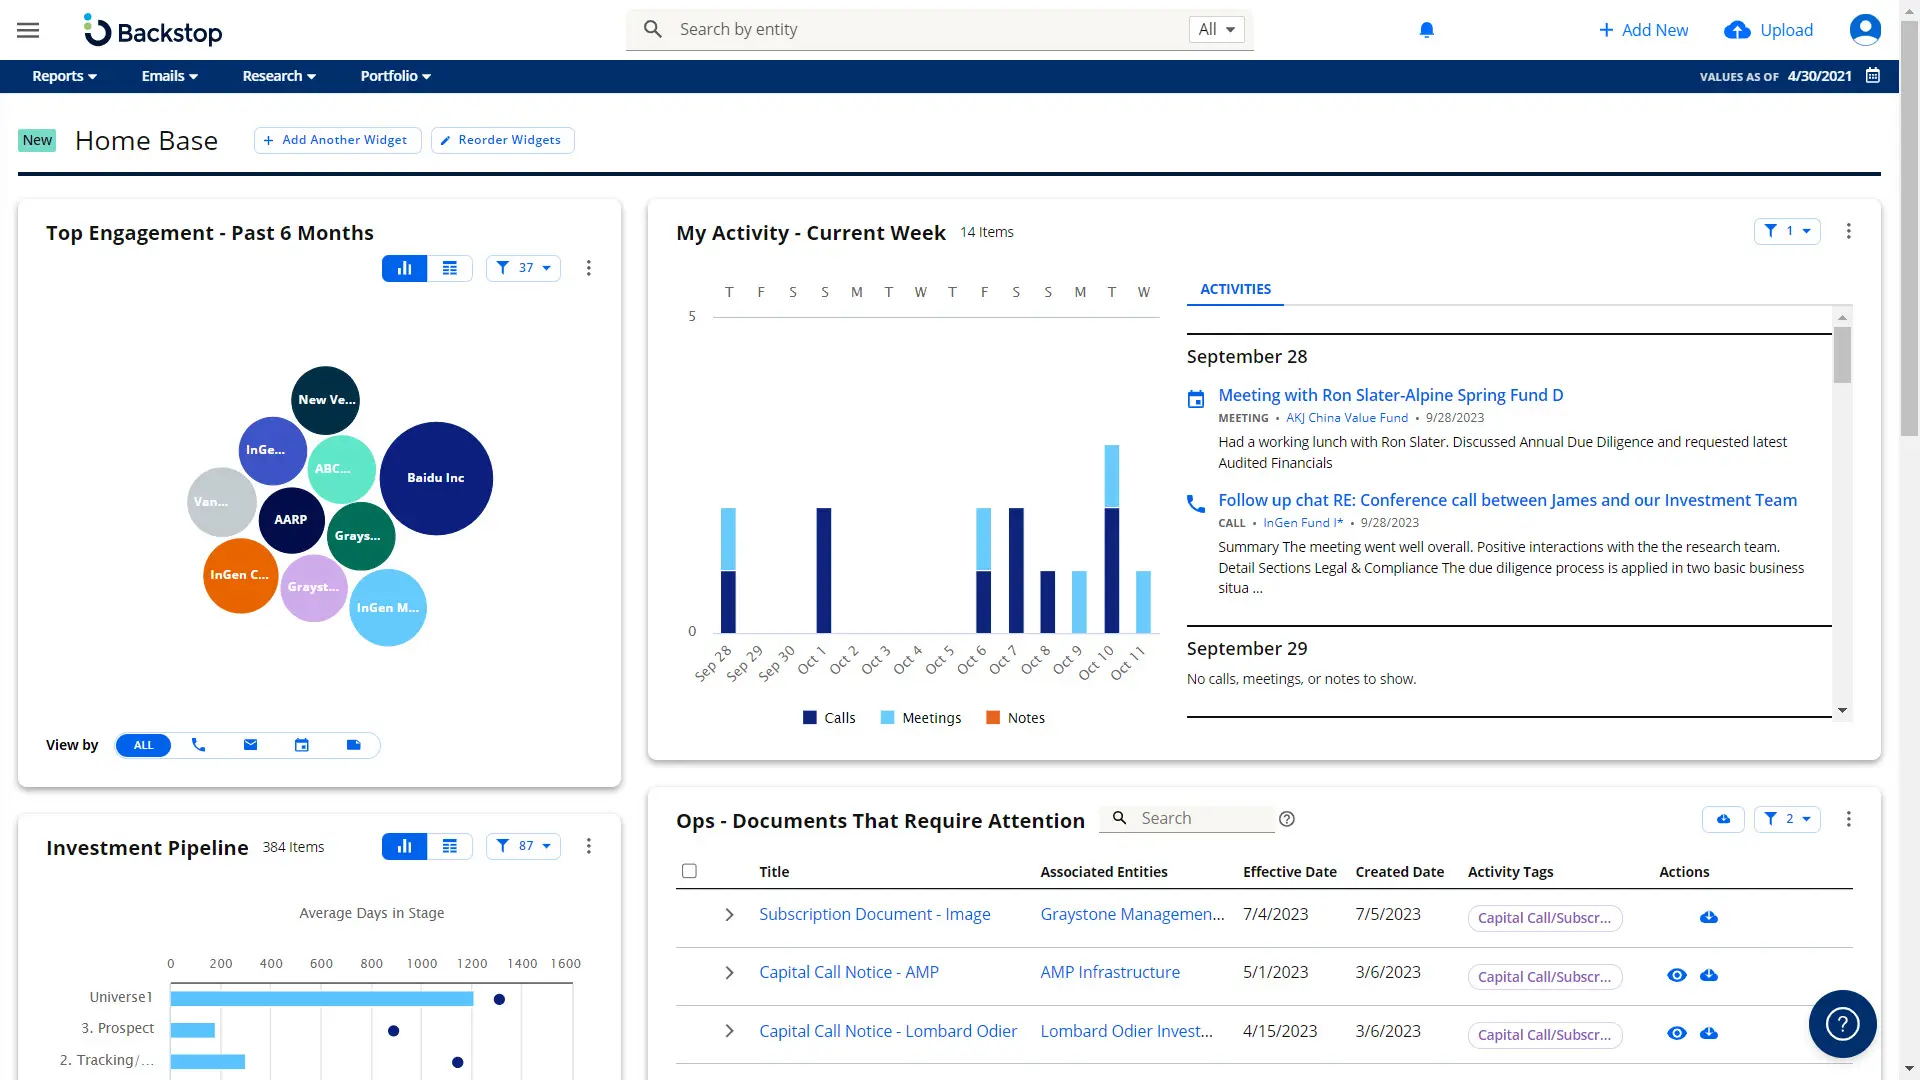Viewport: 1920px width, 1080px height.
Task: Click the user profile avatar icon
Action: coord(1865,30)
